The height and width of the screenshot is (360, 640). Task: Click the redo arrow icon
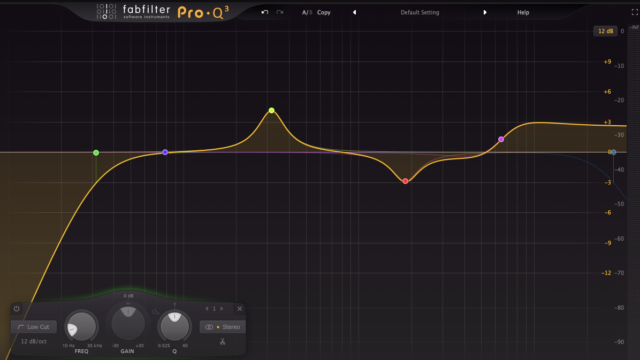(280, 12)
